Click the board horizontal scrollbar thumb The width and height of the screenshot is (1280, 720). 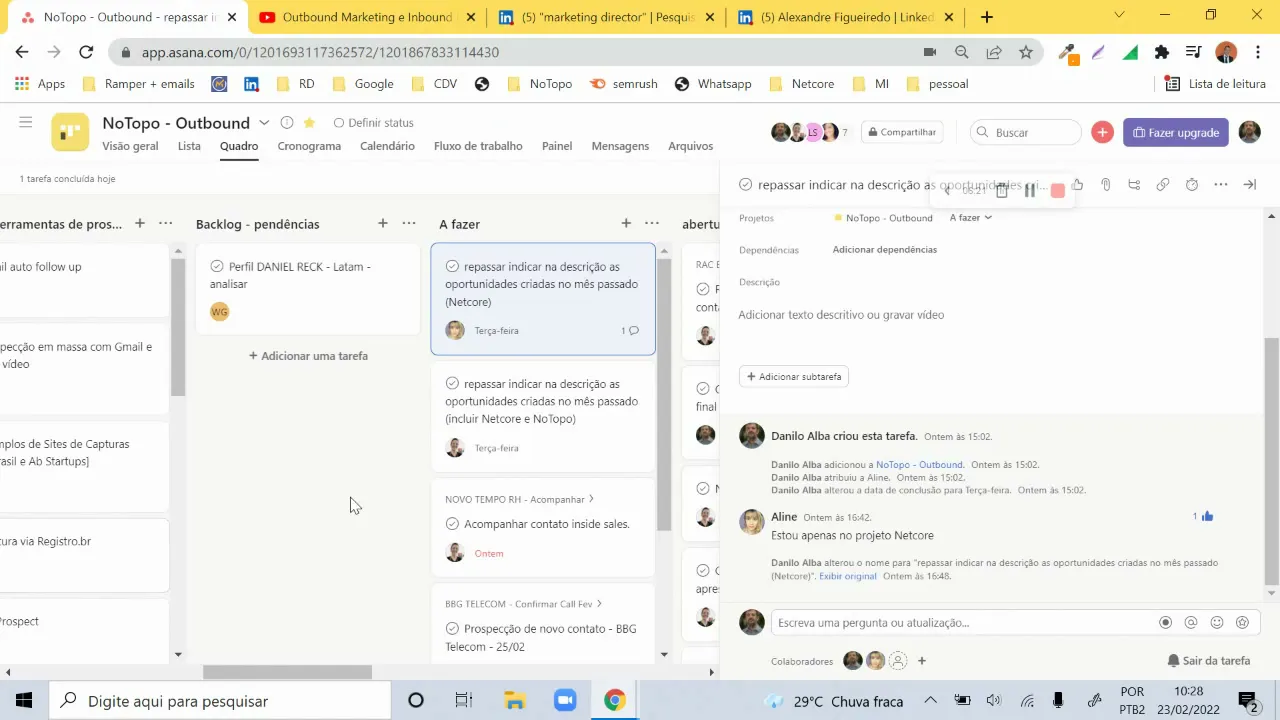click(x=287, y=673)
